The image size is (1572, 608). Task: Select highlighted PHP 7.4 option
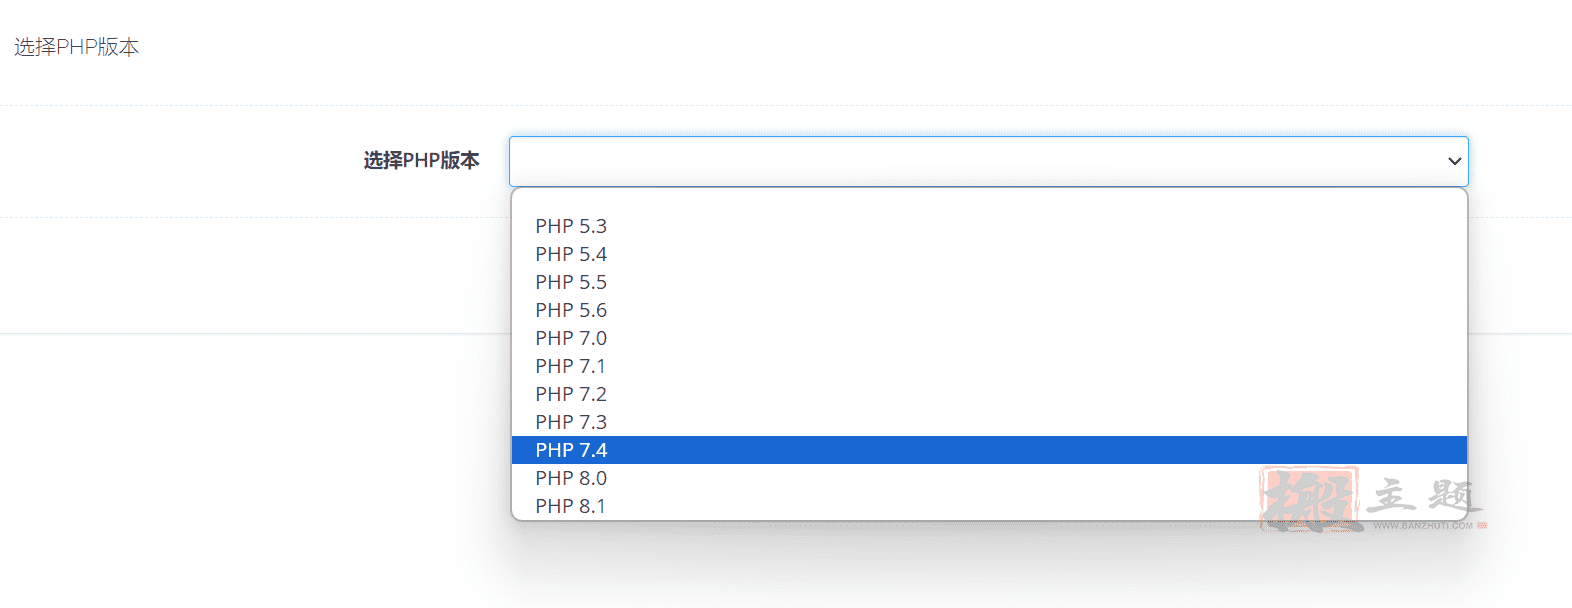[989, 450]
